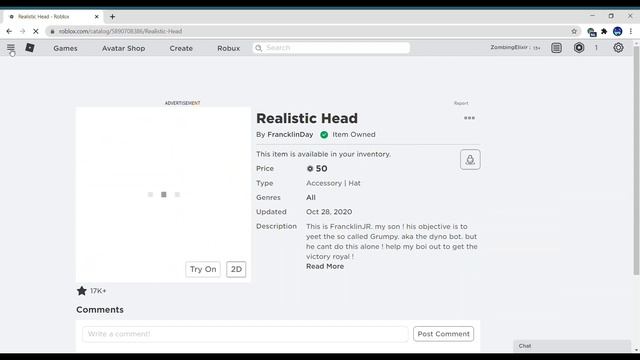Switch the preview to 2D
640x360 pixels.
[236, 269]
